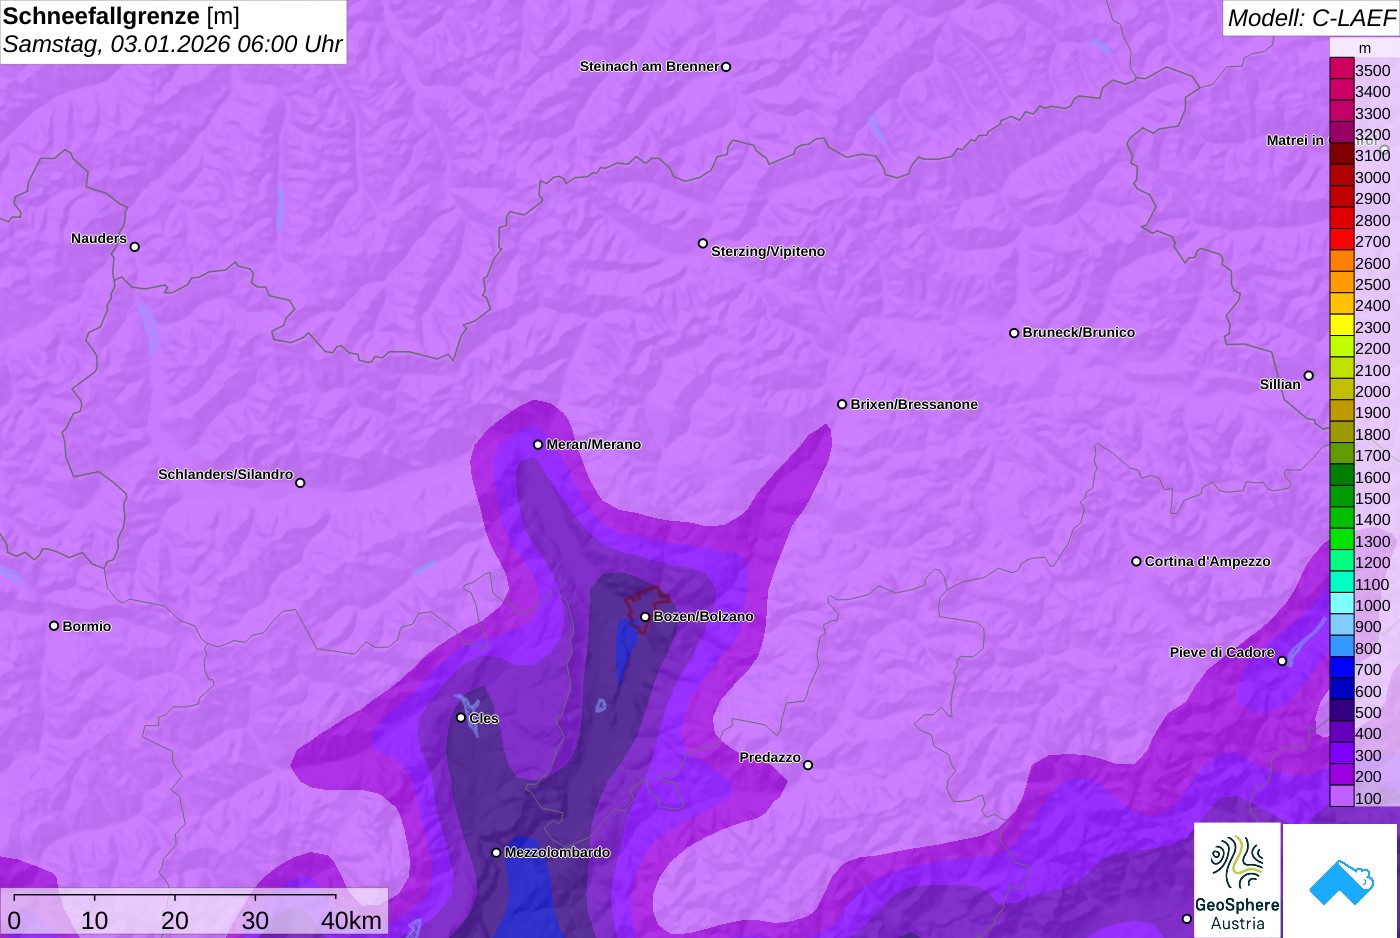Click the 3500 m legend color swatch
This screenshot has height=938, width=1400.
point(1342,69)
